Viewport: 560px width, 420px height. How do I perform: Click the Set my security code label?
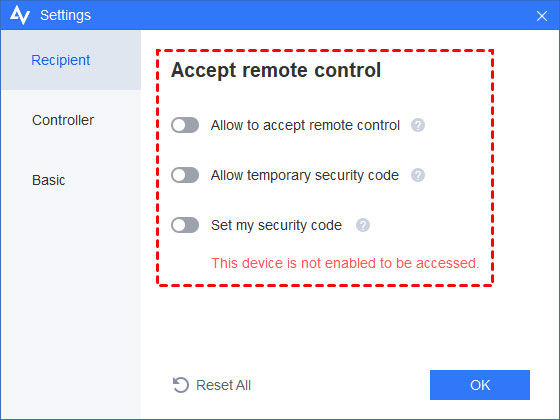pyautogui.click(x=276, y=225)
